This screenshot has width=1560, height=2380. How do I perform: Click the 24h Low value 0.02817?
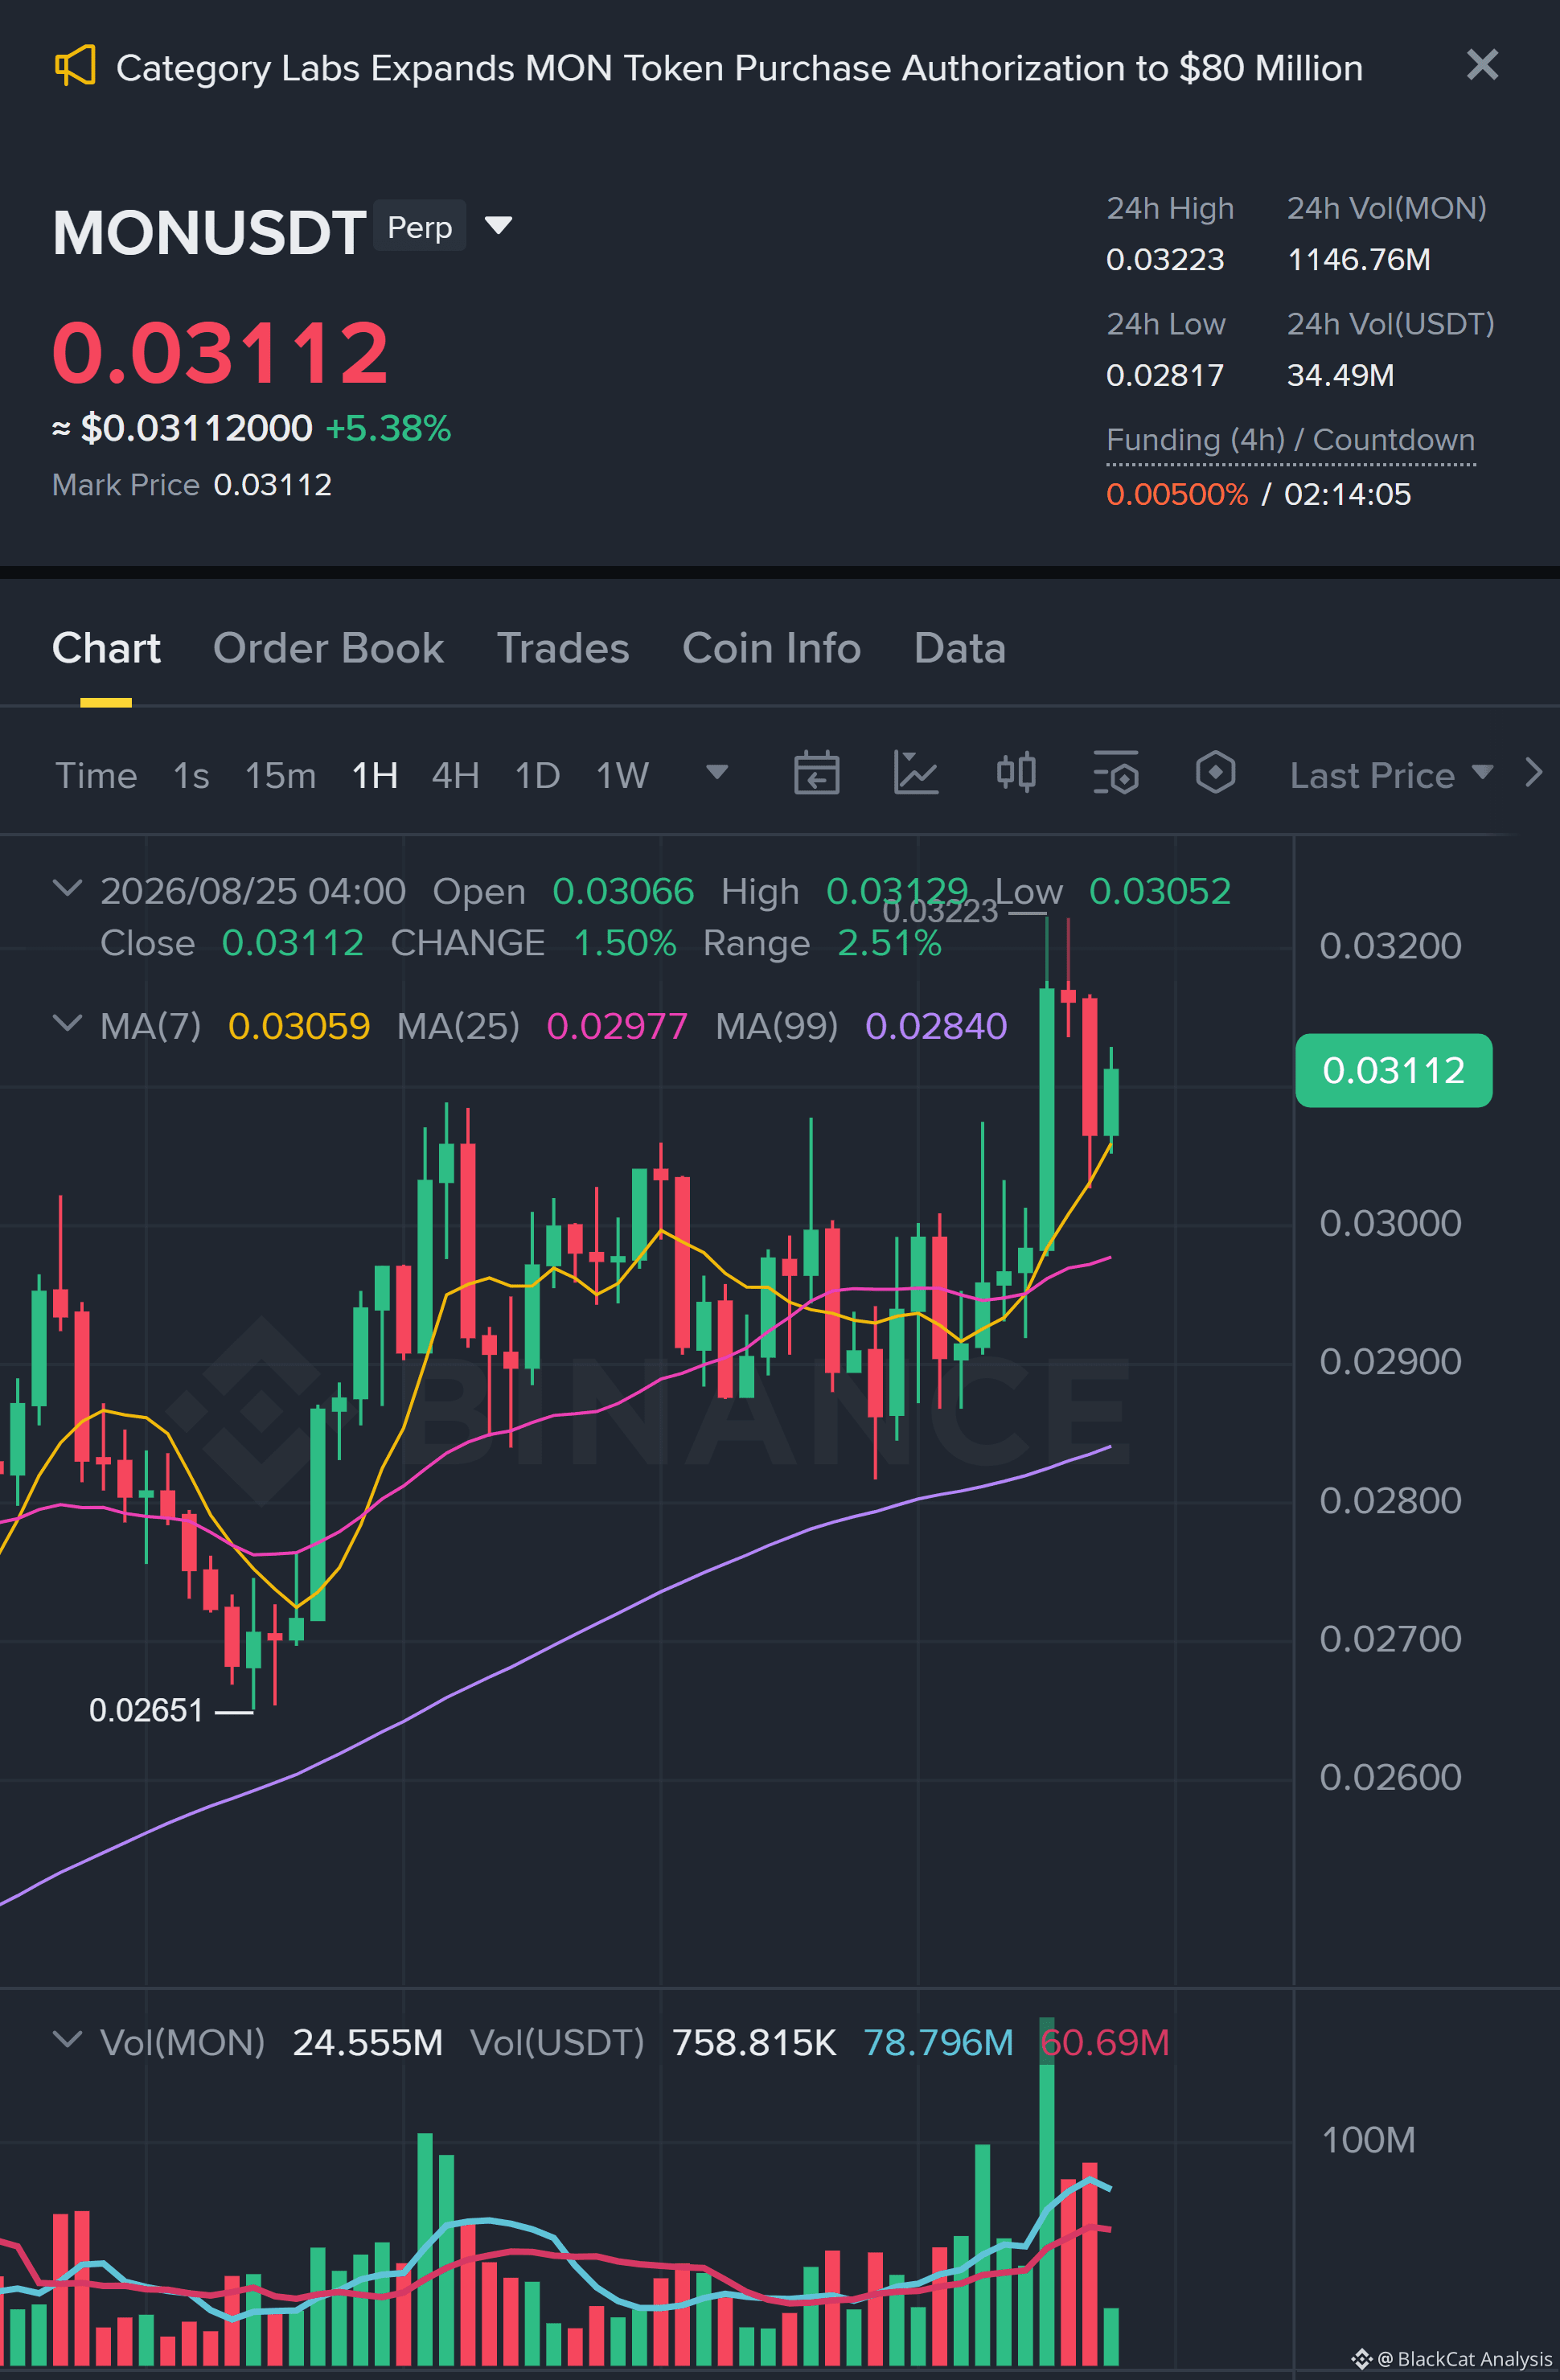pyautogui.click(x=1165, y=375)
